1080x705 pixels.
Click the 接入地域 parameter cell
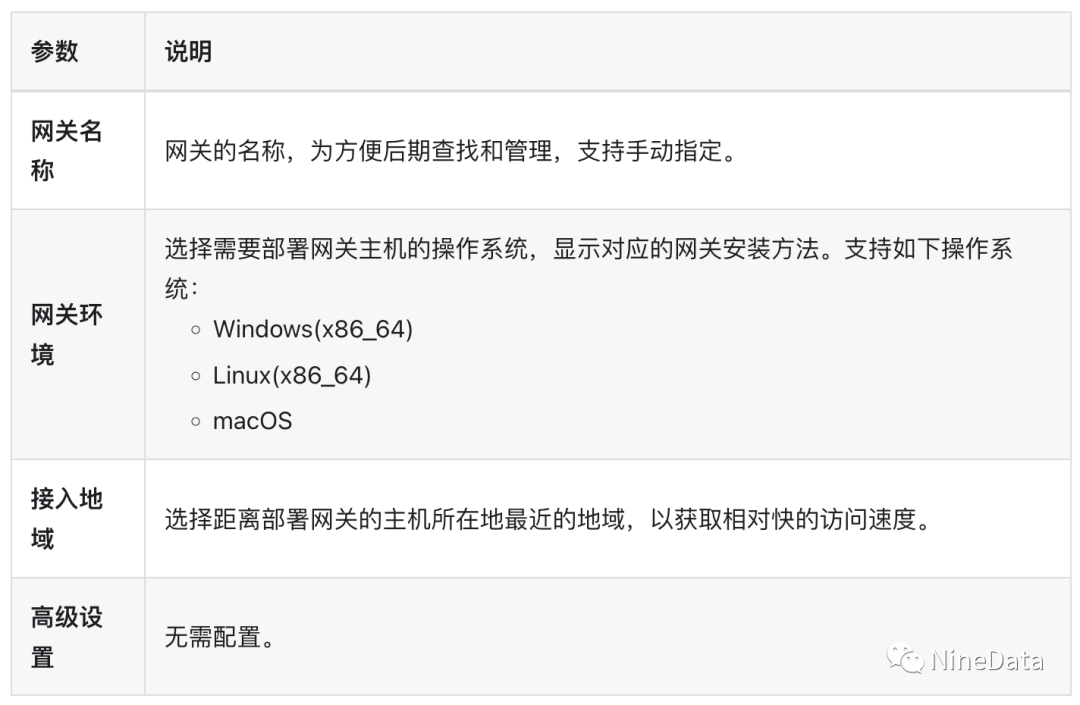[67, 518]
